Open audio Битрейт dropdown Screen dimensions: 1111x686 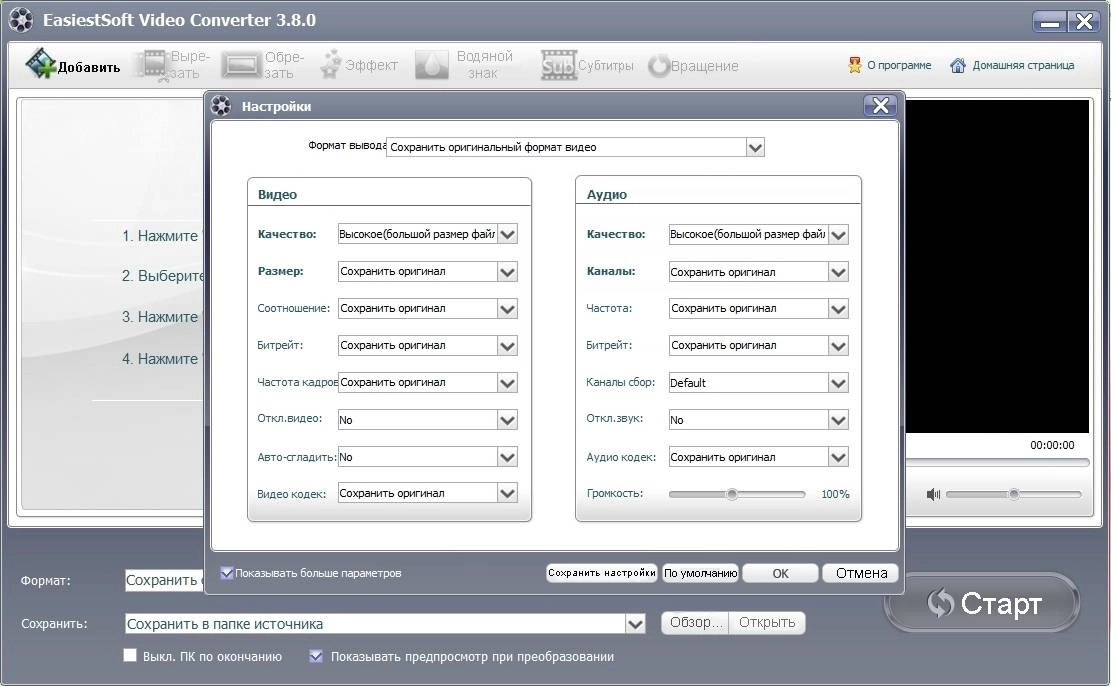pyautogui.click(x=838, y=346)
